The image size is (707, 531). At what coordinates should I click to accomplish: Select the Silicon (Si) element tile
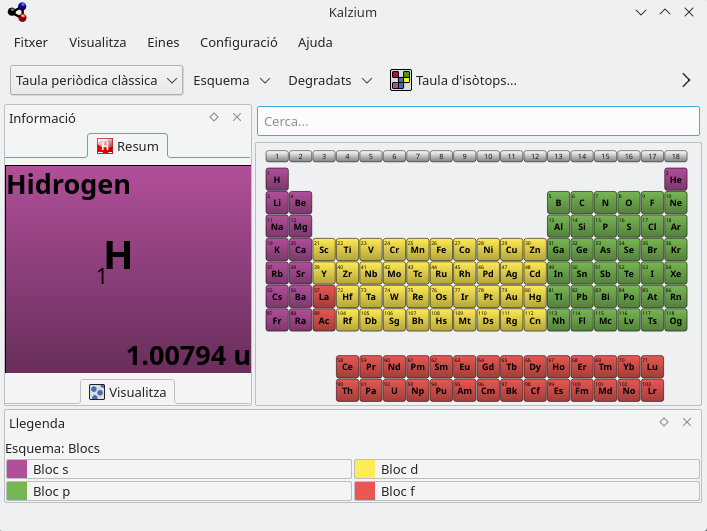[x=582, y=226]
